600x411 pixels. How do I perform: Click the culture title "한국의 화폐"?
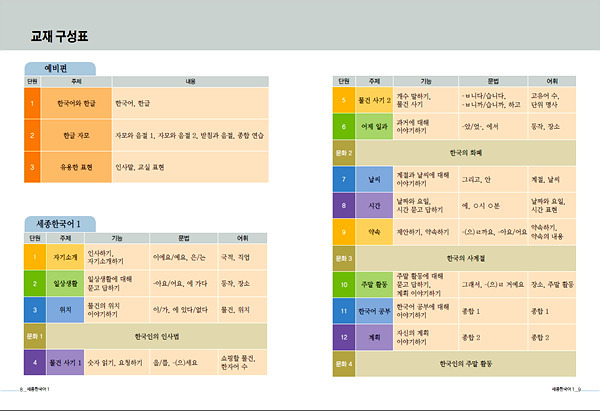point(466,153)
